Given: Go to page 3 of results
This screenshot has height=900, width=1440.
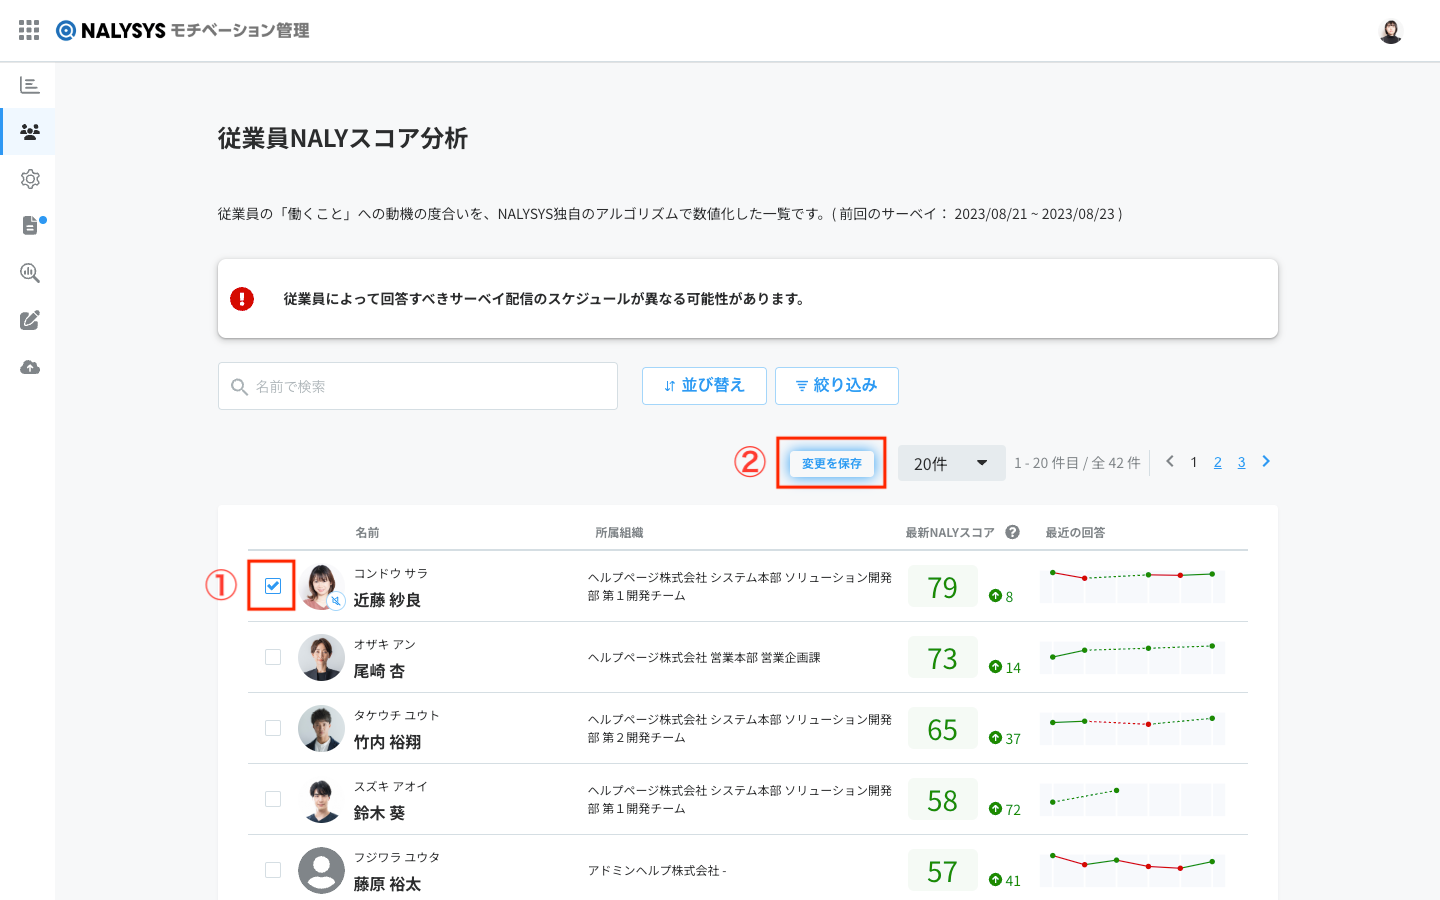Looking at the screenshot, I should (1241, 462).
